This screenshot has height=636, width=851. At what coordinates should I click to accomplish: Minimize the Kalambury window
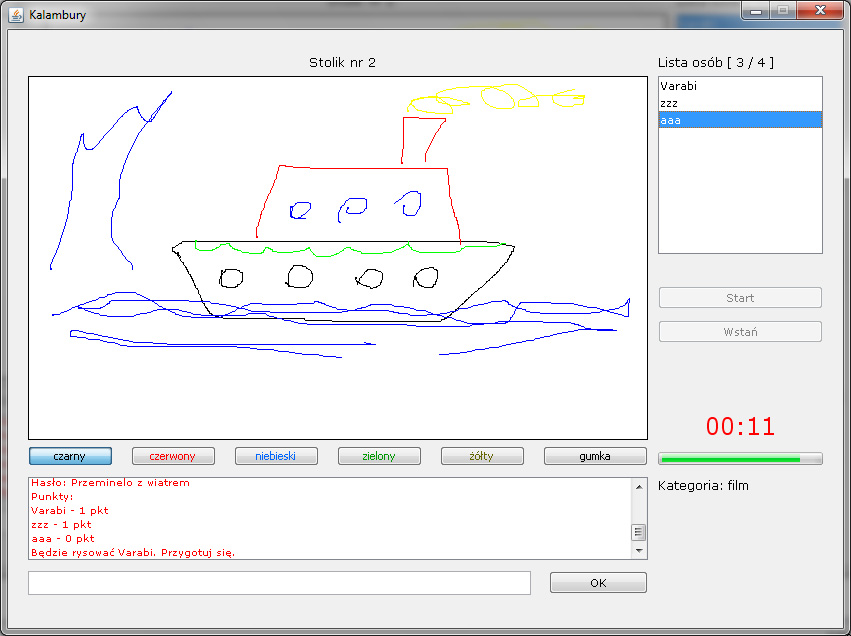[757, 11]
